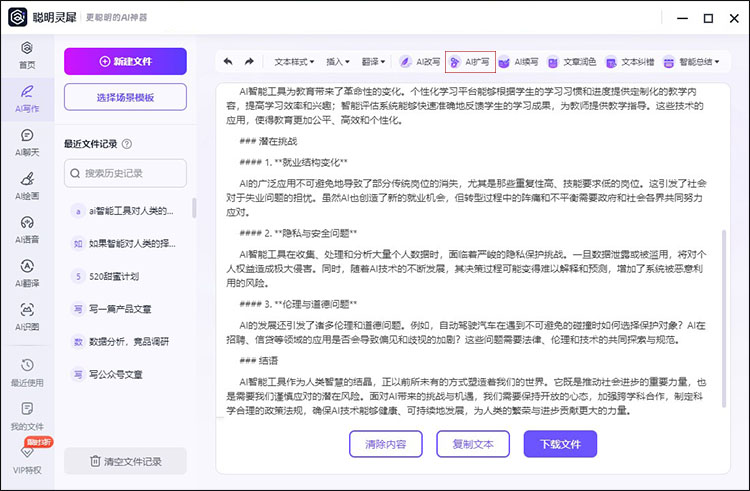
Task: Open the AI聊天 chat icon
Action: [x=27, y=135]
